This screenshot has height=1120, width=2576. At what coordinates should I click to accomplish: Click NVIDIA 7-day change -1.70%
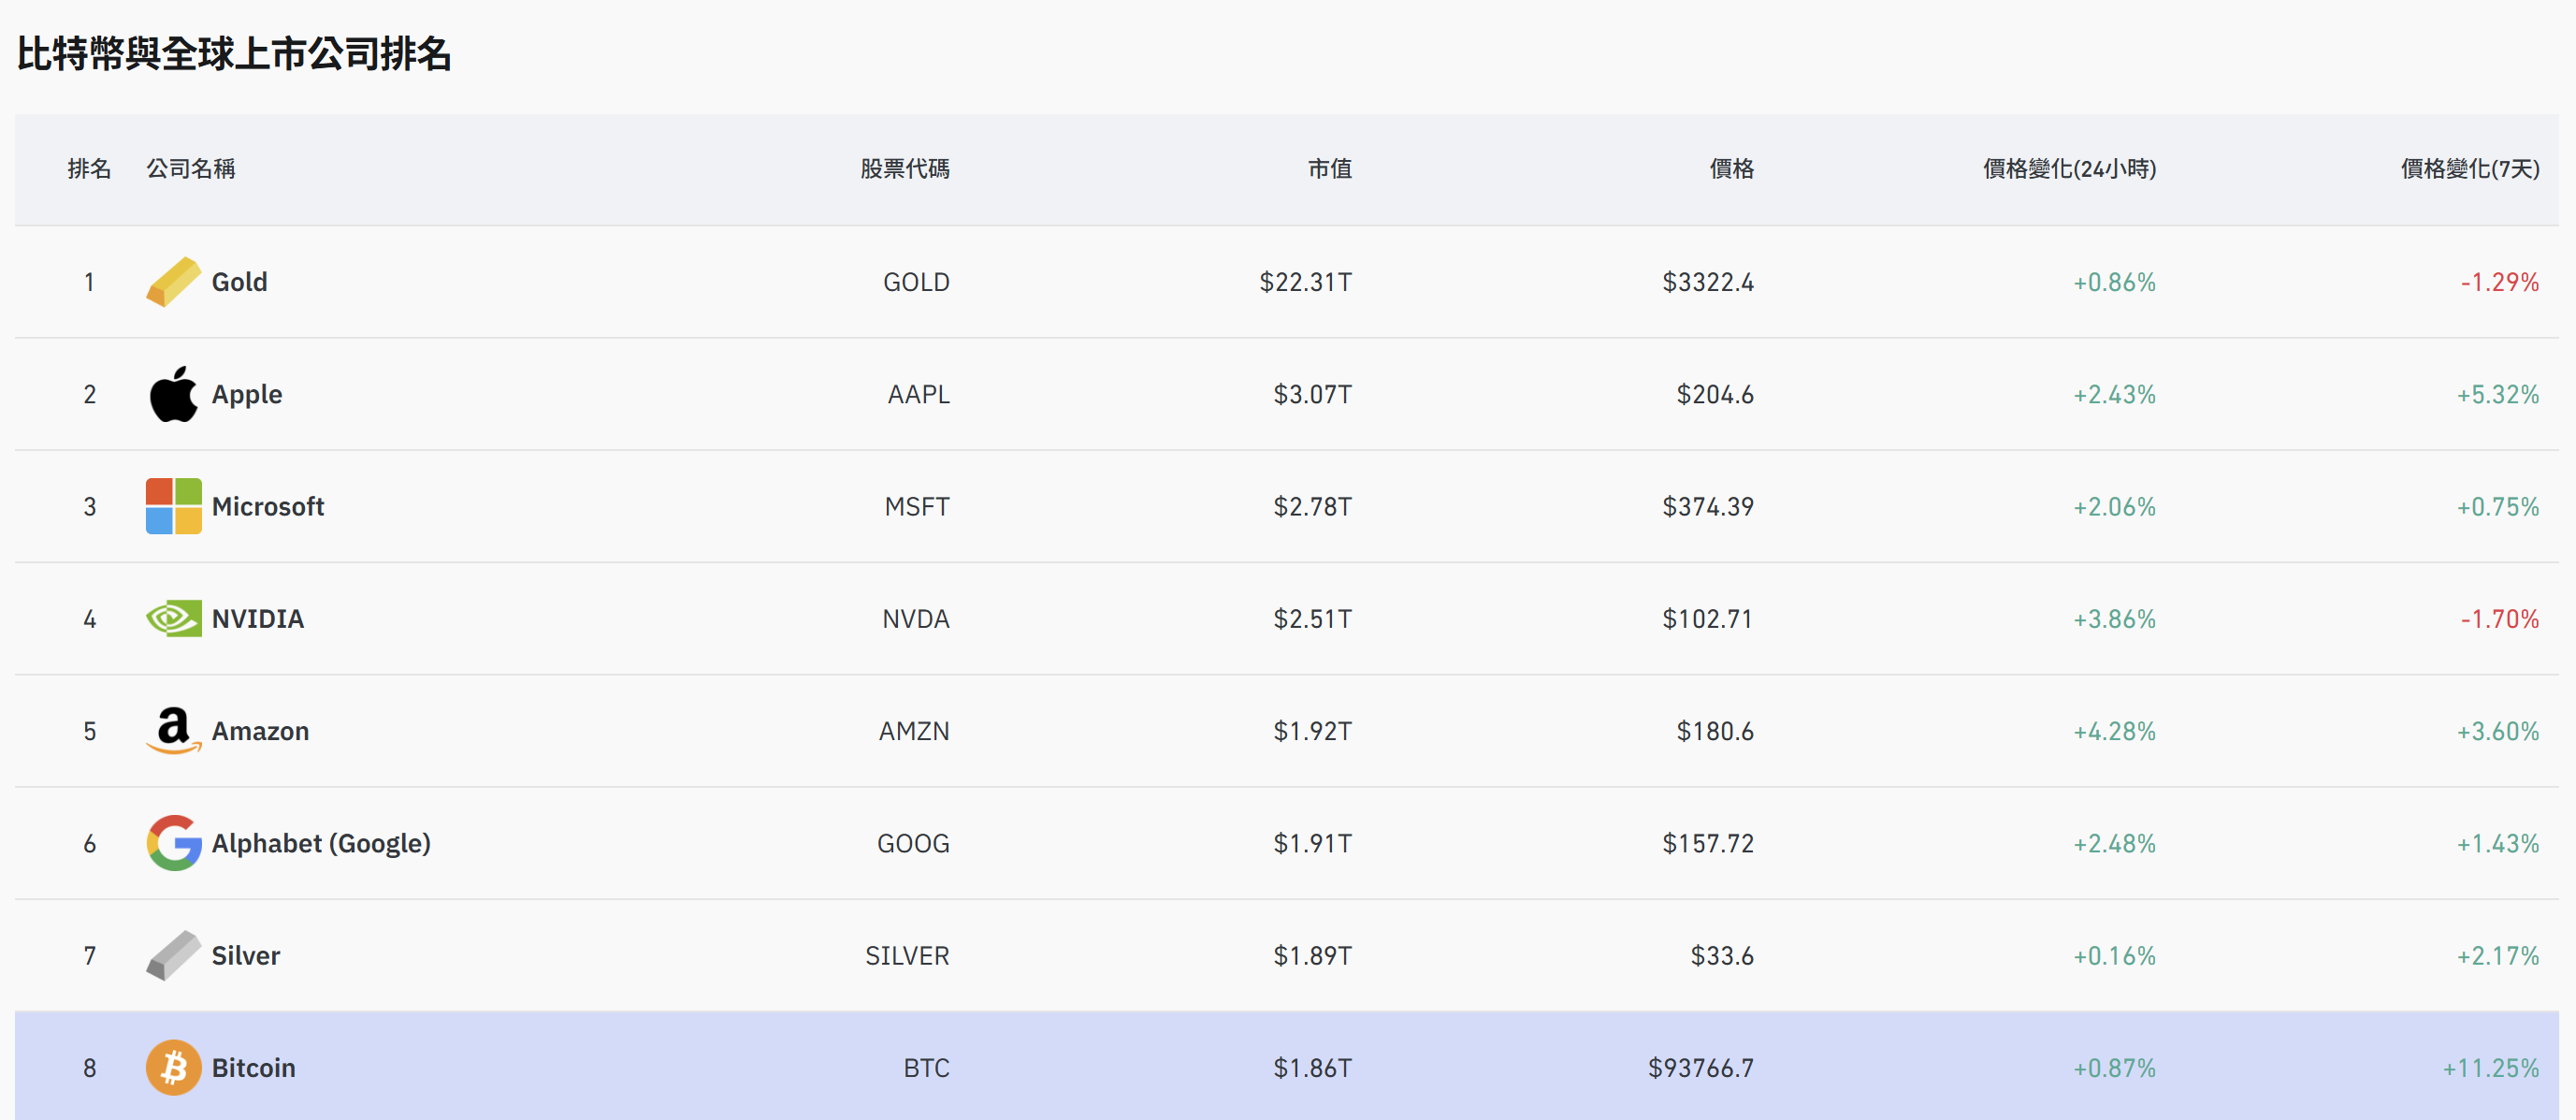point(2500,619)
